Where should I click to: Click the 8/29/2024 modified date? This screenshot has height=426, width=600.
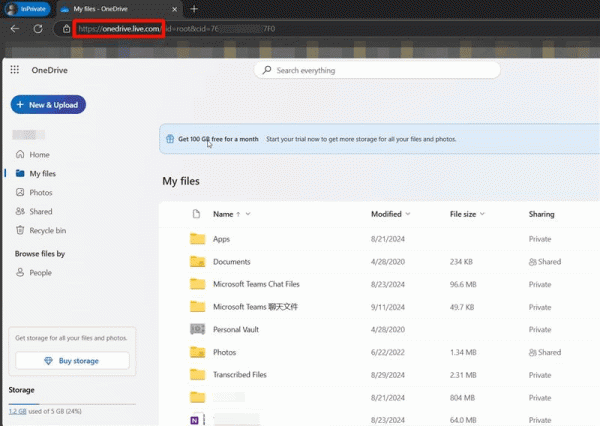click(388, 375)
